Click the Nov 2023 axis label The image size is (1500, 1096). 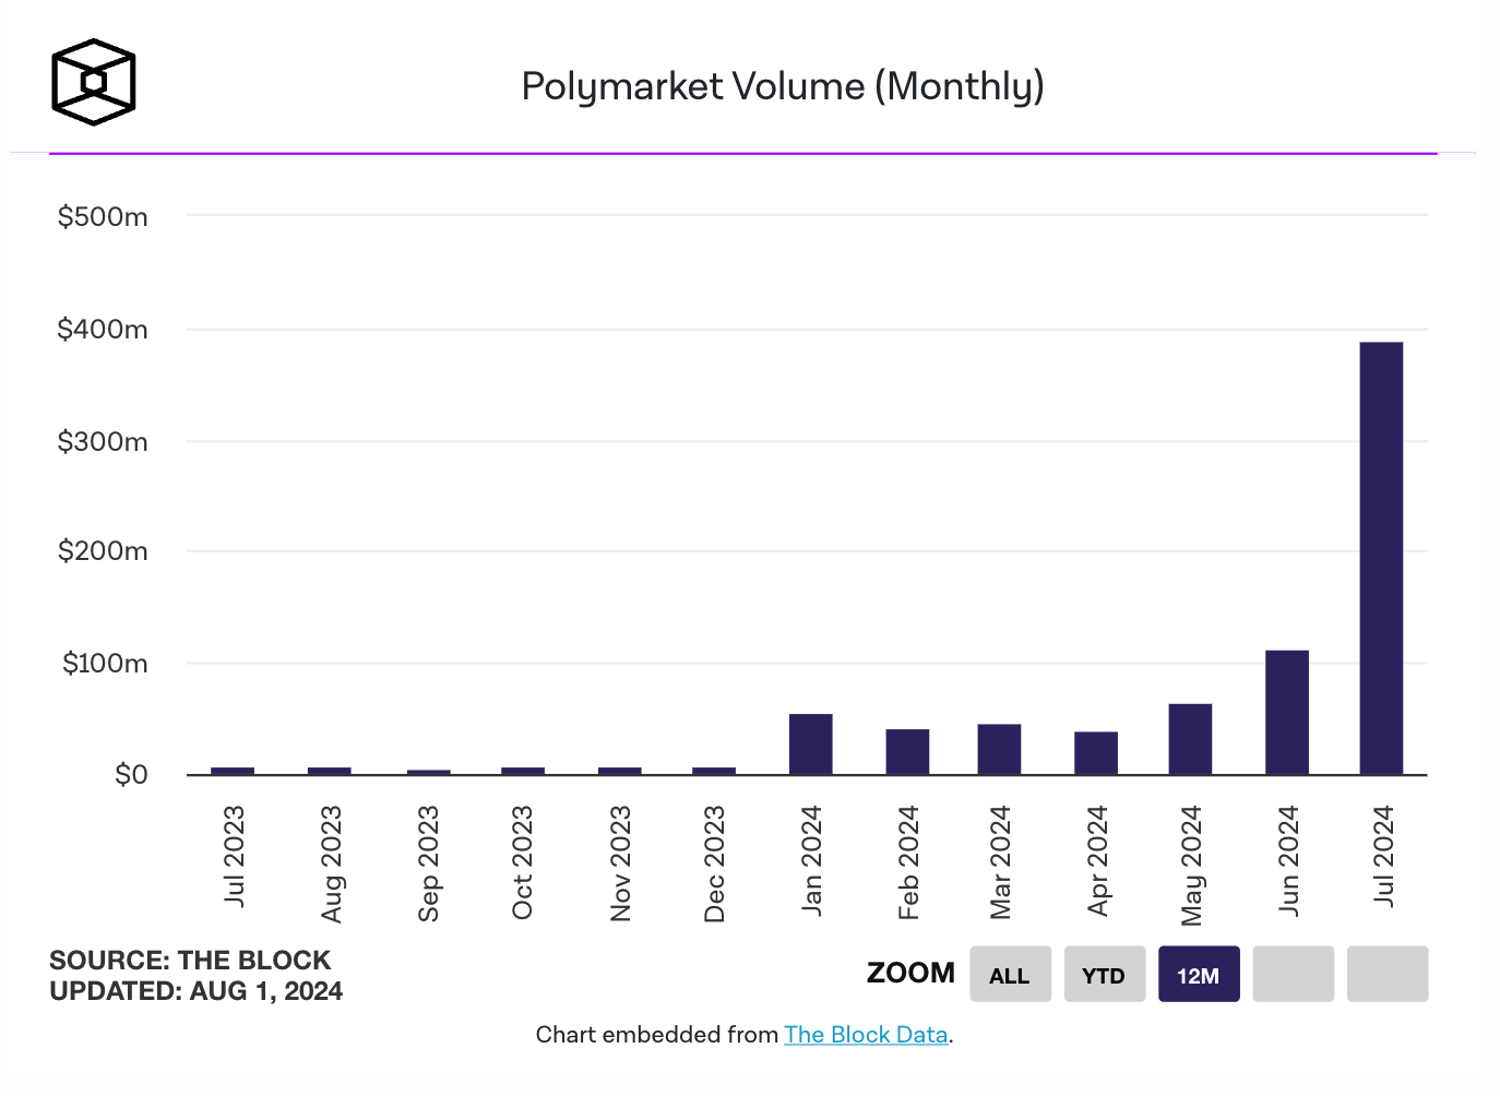pyautogui.click(x=620, y=863)
